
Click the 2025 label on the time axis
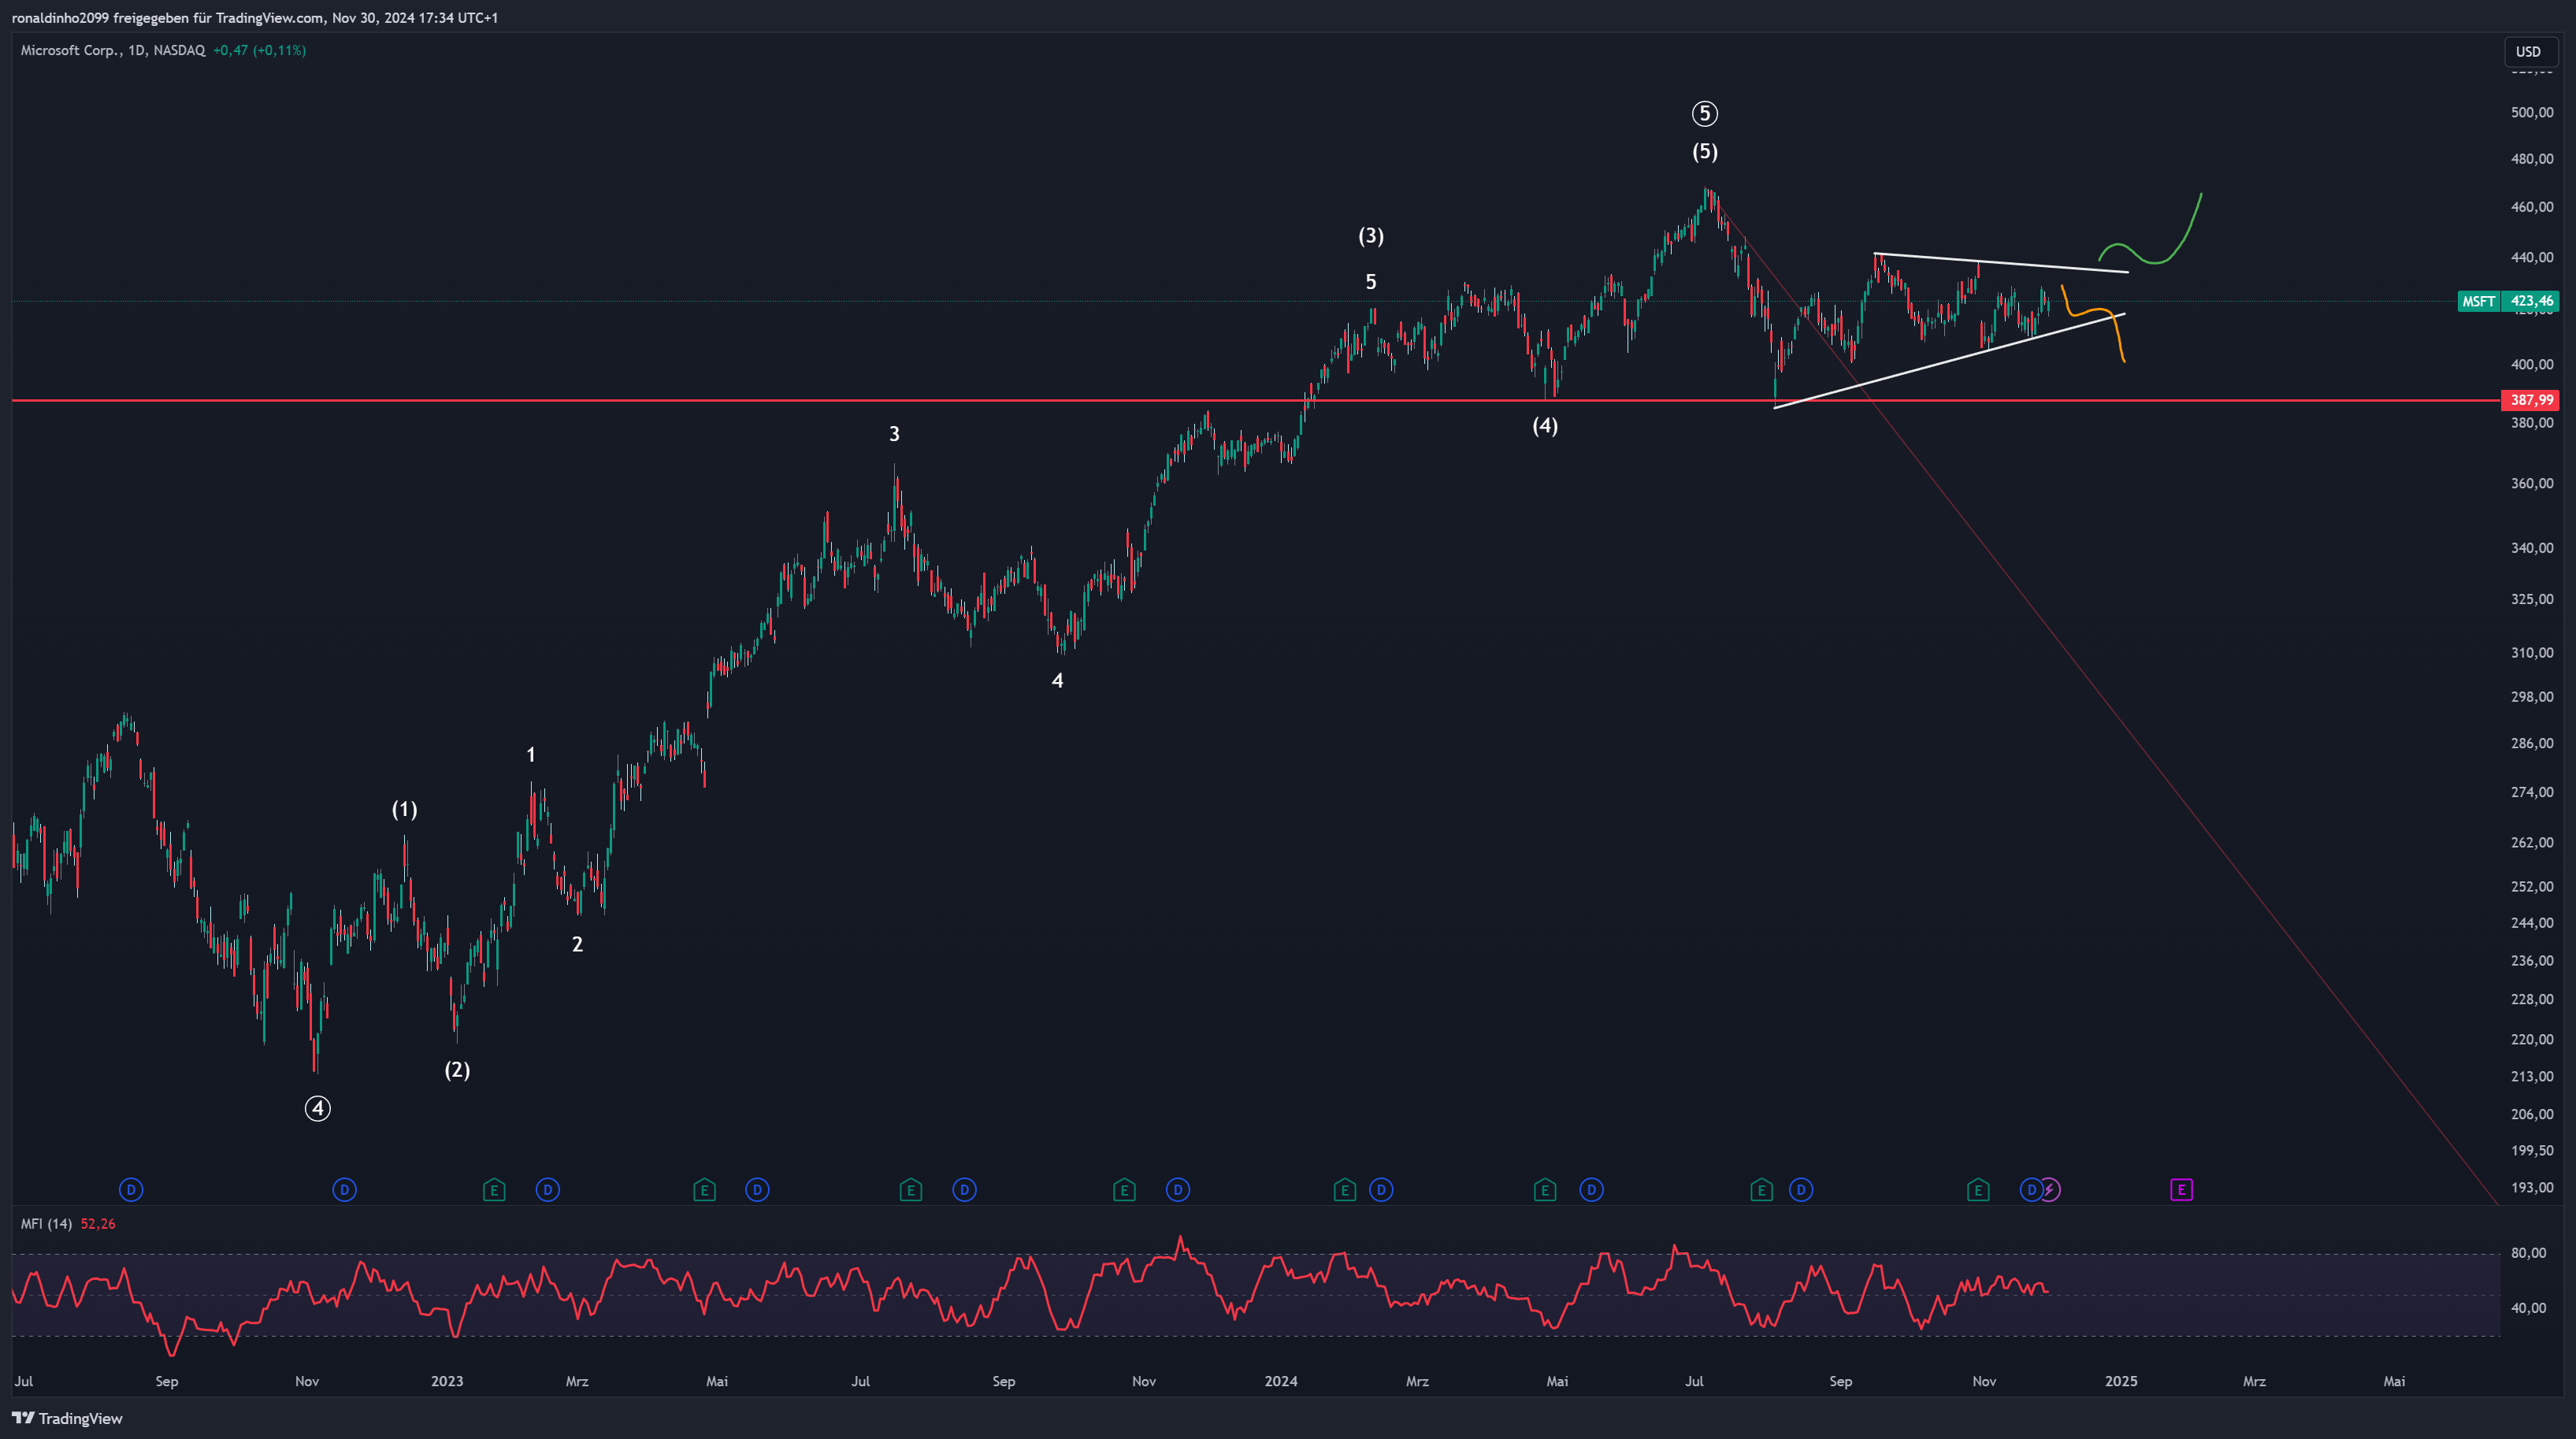click(2121, 1381)
